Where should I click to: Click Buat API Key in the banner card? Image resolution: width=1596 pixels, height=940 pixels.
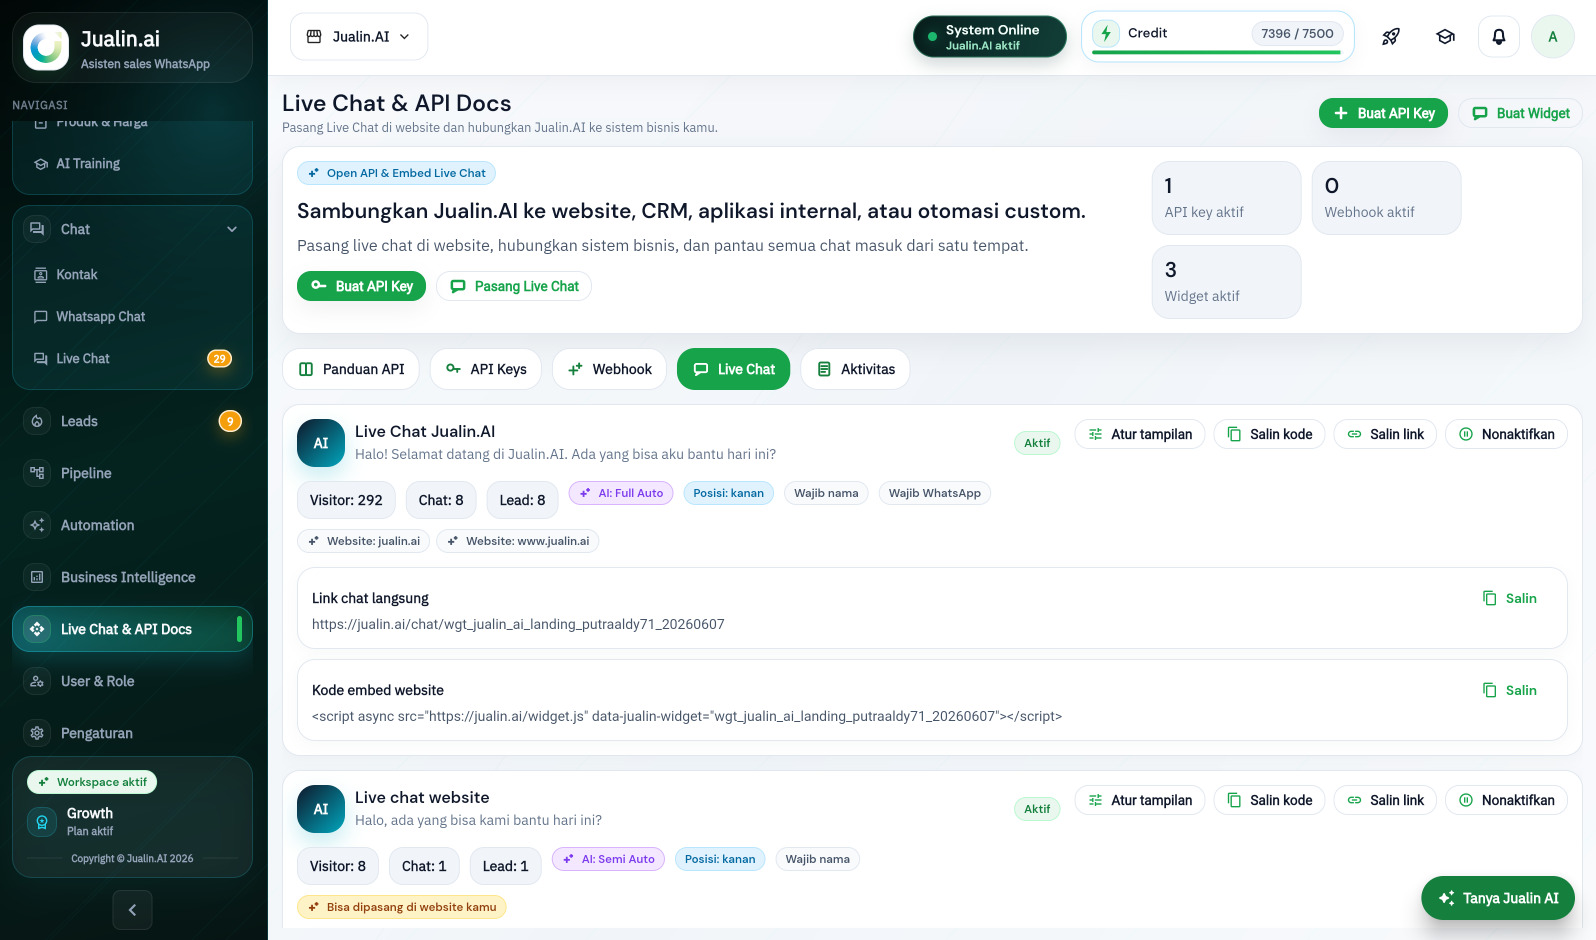[x=362, y=286]
